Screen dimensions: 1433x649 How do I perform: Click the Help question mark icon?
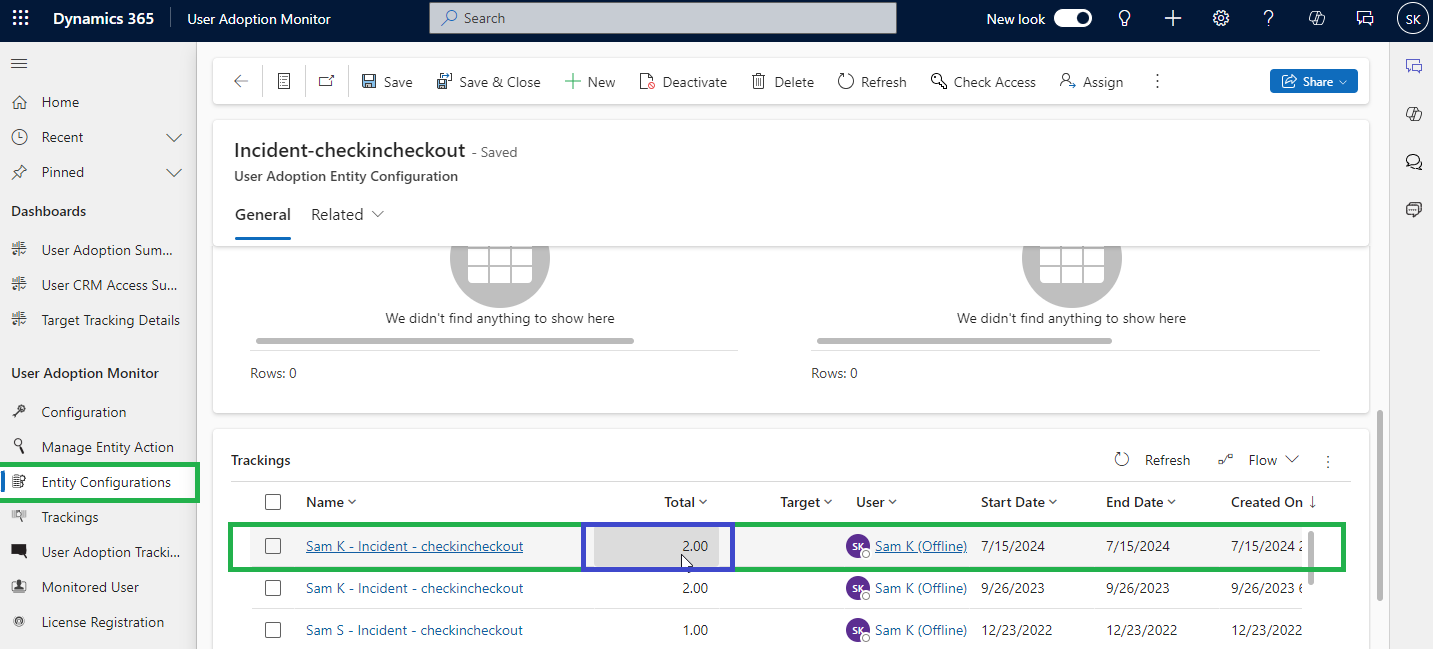pos(1268,19)
